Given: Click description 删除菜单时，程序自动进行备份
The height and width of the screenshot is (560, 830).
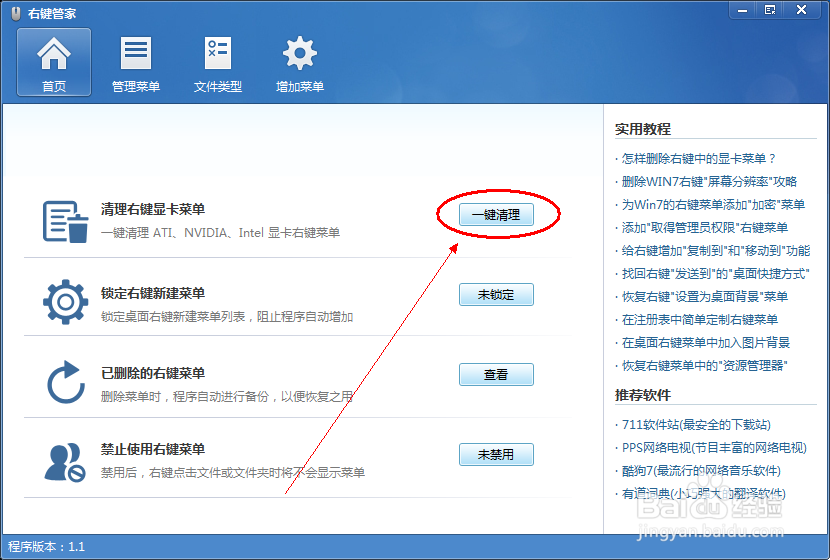Looking at the screenshot, I should point(185,396).
